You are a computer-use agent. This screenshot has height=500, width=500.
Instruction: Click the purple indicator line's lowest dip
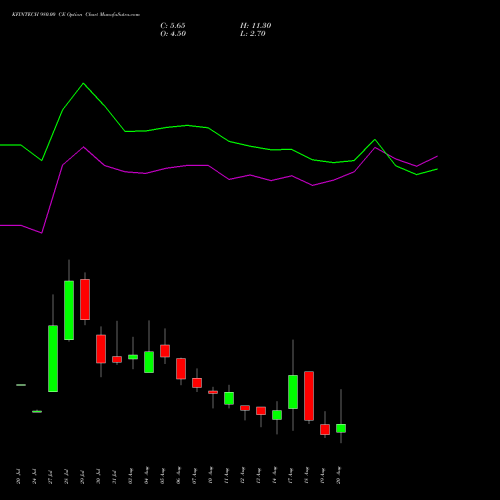41,233
